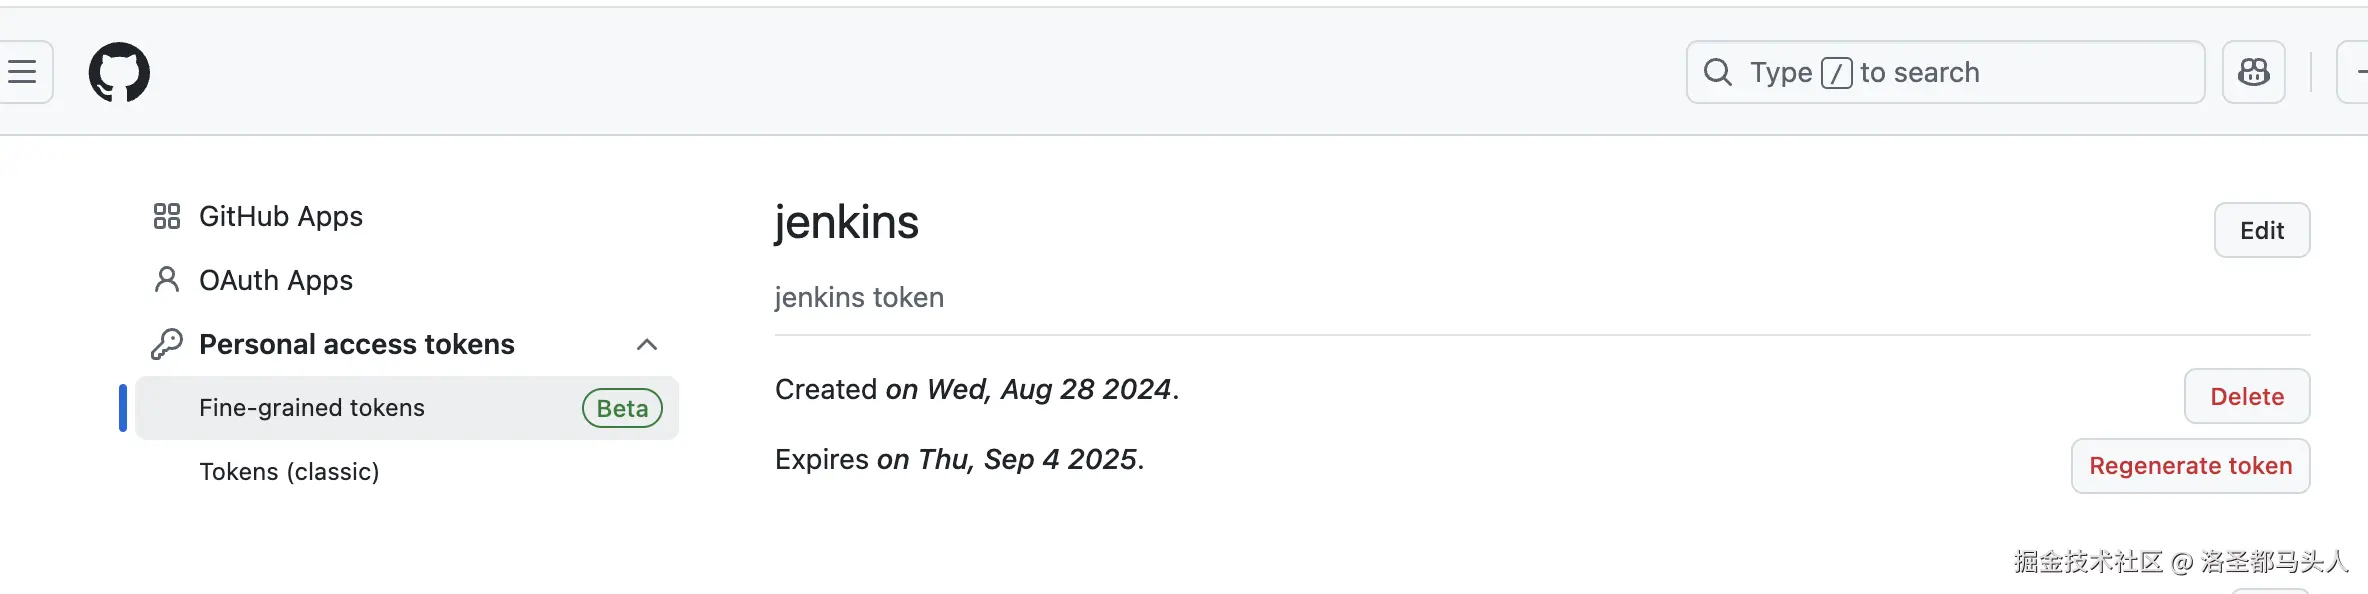The image size is (2368, 594).
Task: Click the jenkins token title heading
Action: [x=846, y=222]
